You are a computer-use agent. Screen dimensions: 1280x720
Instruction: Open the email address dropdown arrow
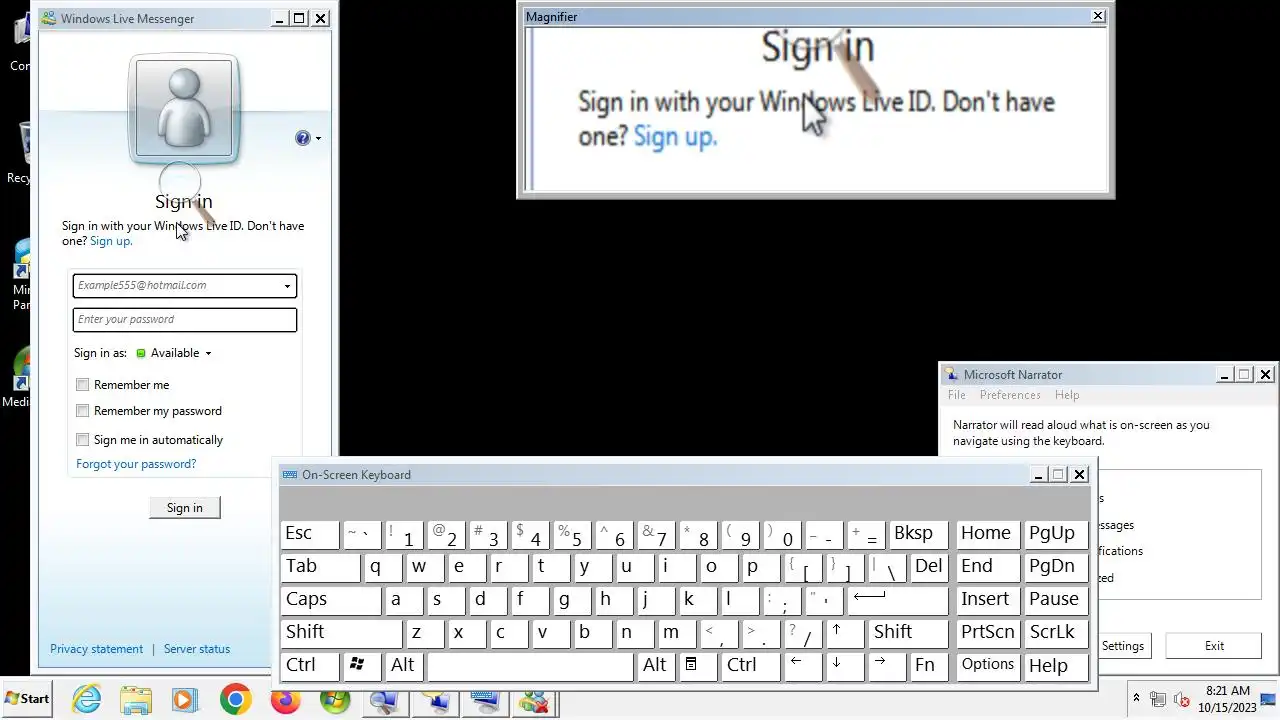pyautogui.click(x=287, y=286)
